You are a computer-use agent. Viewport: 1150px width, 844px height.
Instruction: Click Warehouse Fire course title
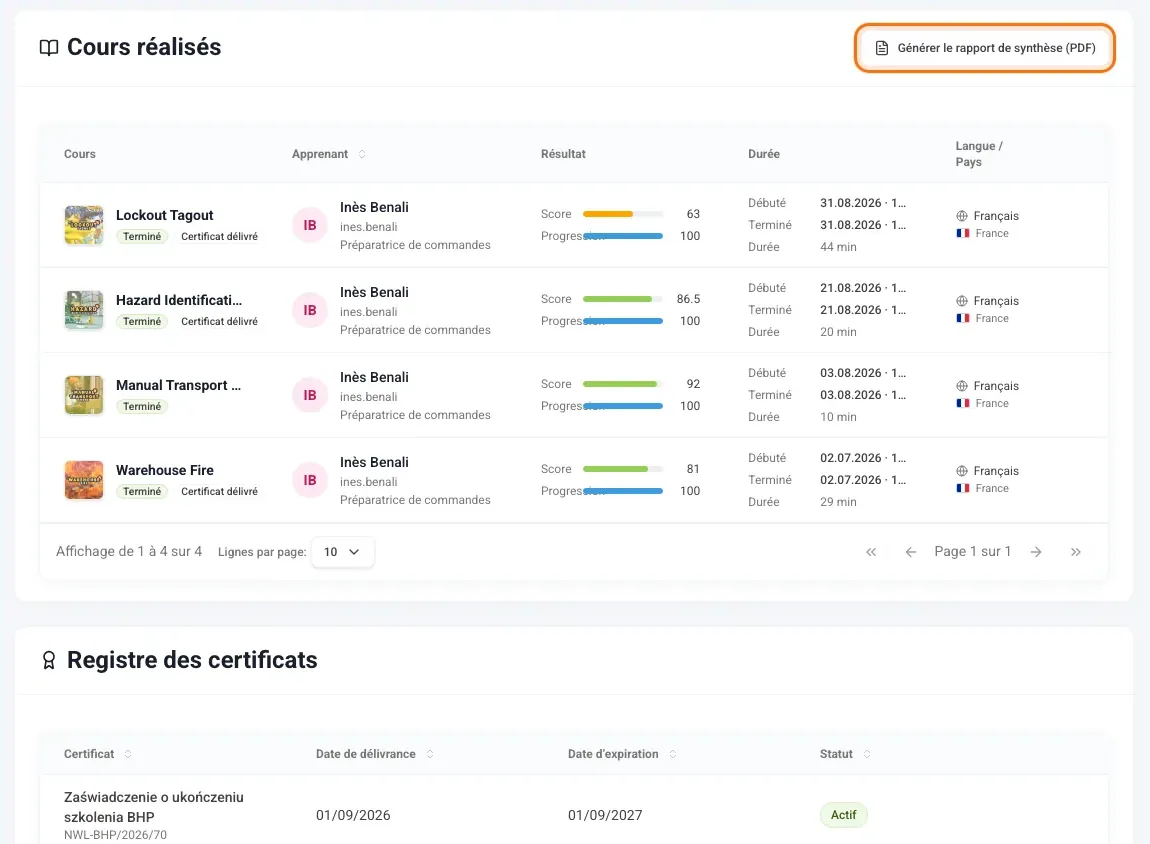point(164,470)
